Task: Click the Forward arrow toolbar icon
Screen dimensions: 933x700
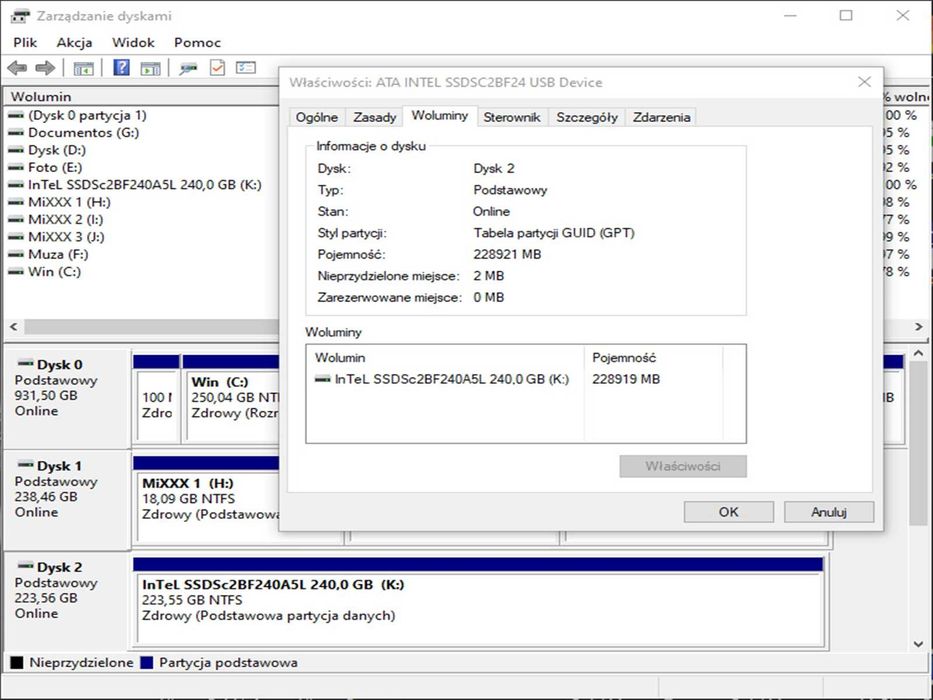Action: [45, 68]
